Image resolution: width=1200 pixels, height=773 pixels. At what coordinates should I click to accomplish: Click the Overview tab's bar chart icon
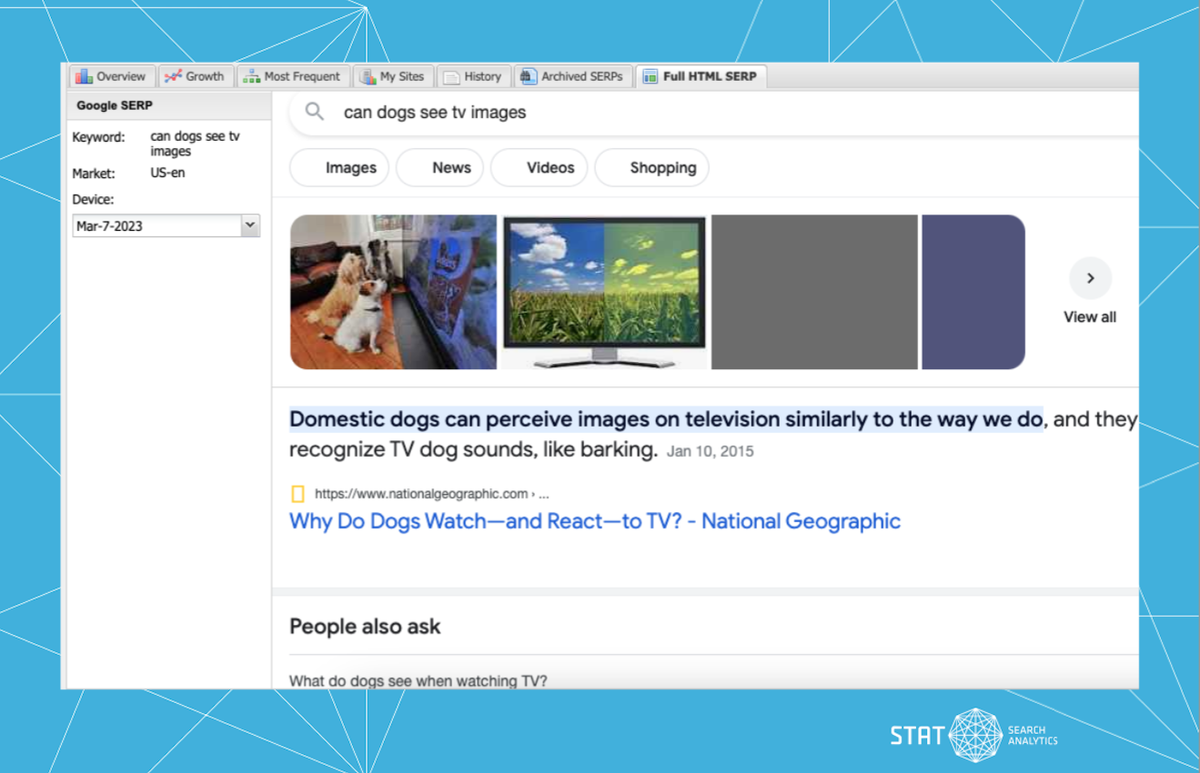pos(84,76)
